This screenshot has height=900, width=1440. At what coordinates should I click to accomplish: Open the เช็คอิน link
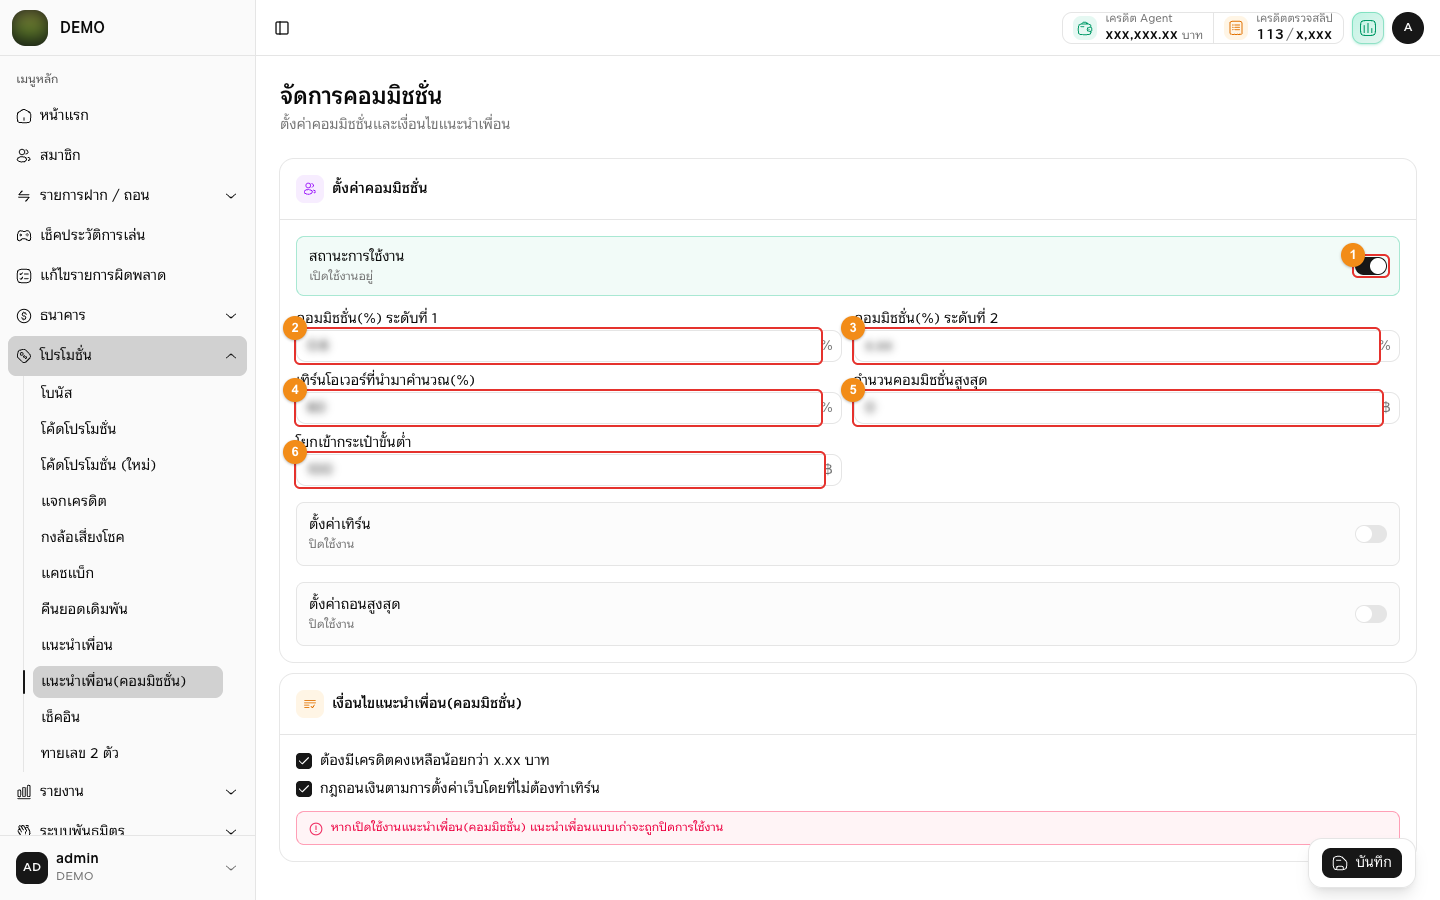[128, 717]
